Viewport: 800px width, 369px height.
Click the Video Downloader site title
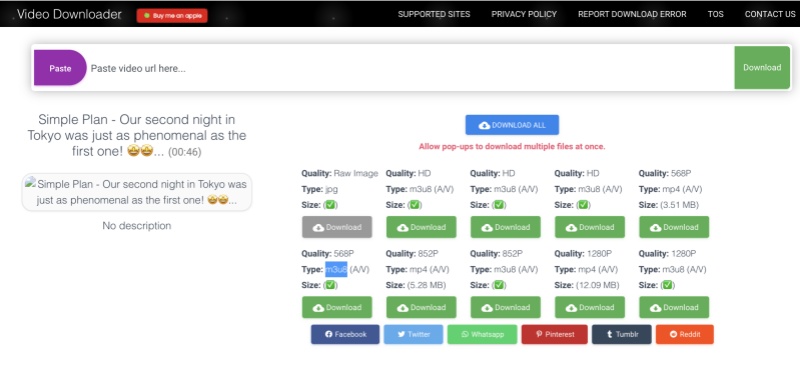[x=69, y=14]
